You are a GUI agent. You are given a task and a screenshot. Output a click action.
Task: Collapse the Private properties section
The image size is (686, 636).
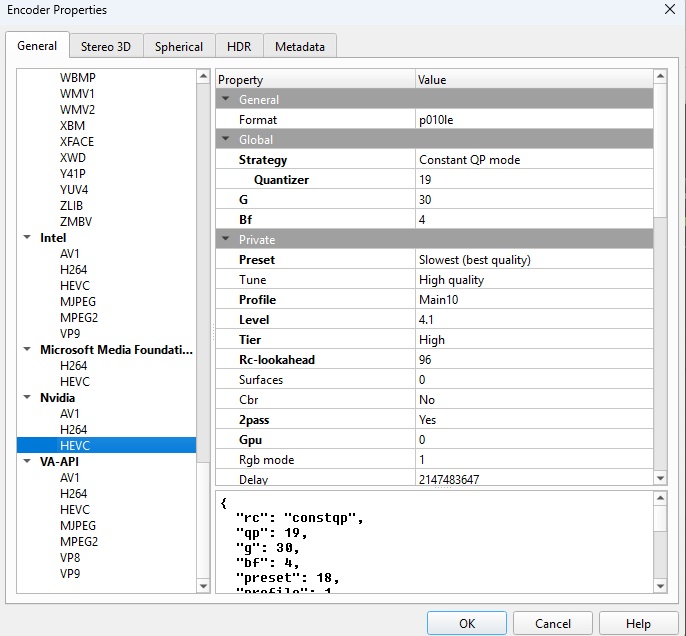(226, 240)
